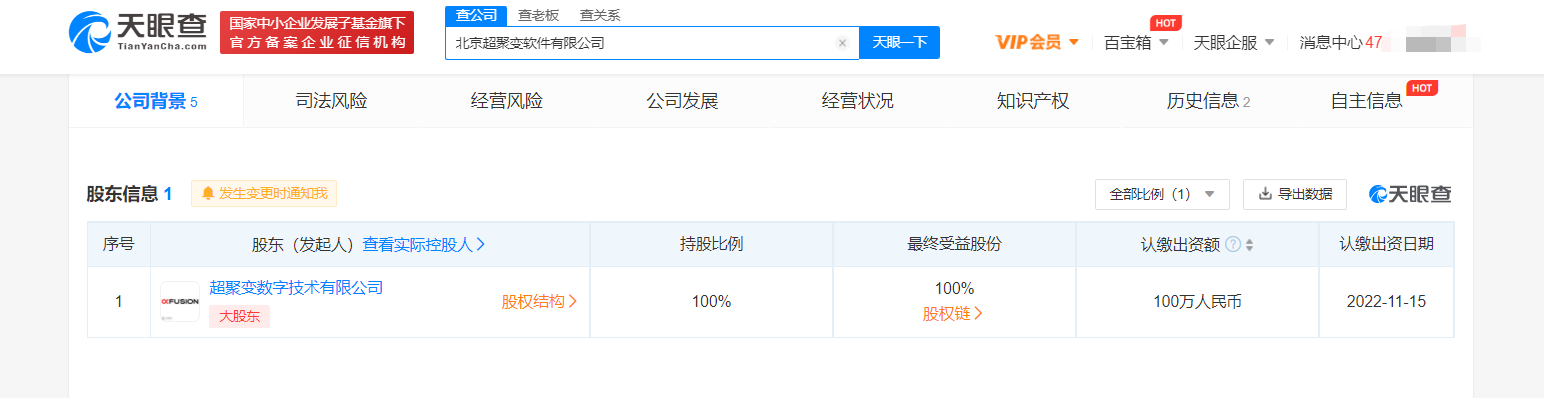
Task: Click the xFusion company logo thumbnail
Action: coord(180,301)
